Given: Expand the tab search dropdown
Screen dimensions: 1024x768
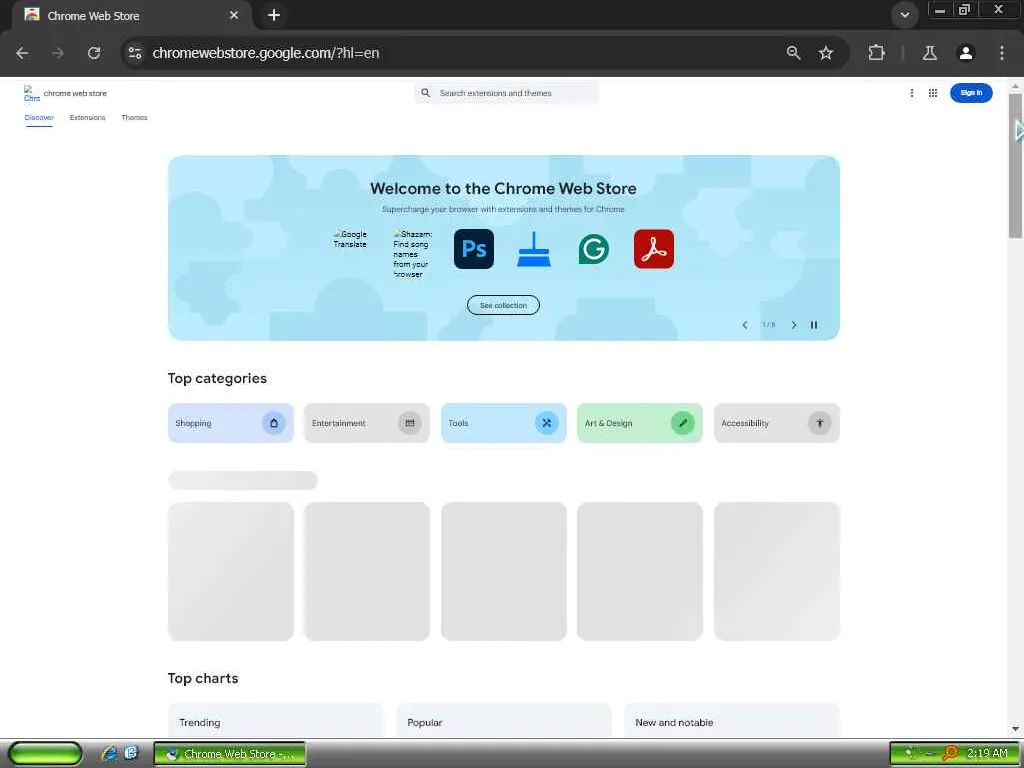Looking at the screenshot, I should point(904,15).
